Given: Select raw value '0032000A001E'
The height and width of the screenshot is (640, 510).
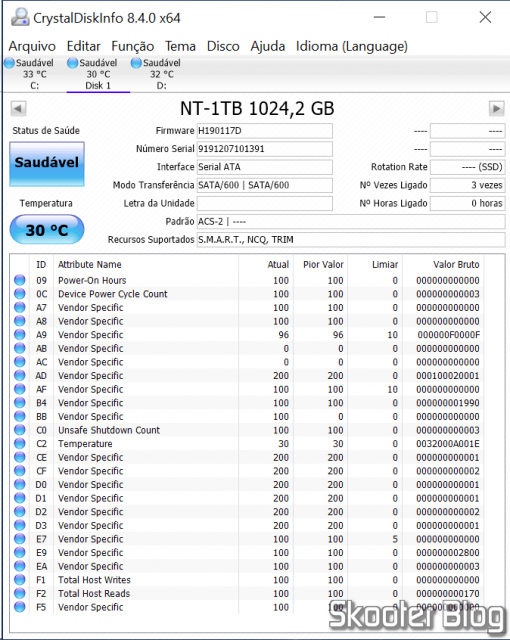Looking at the screenshot, I should click(x=448, y=444).
